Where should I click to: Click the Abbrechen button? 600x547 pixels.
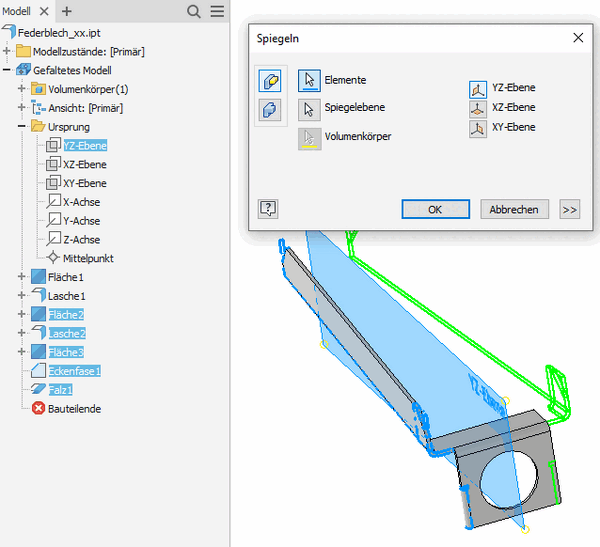514,209
